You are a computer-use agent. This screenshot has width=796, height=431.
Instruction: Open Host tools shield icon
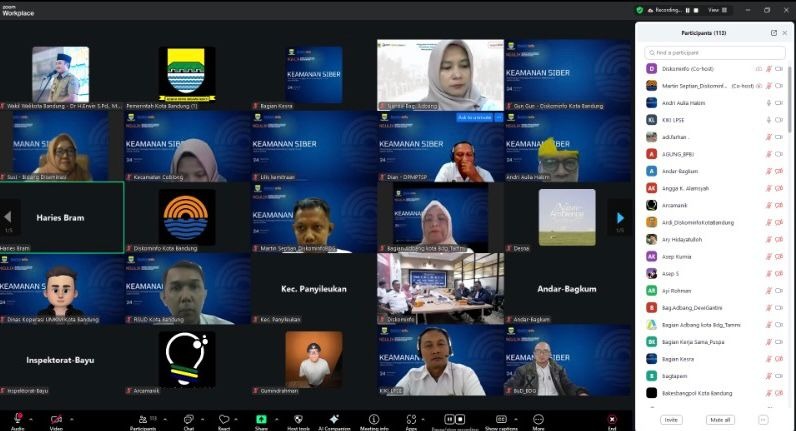pos(298,421)
